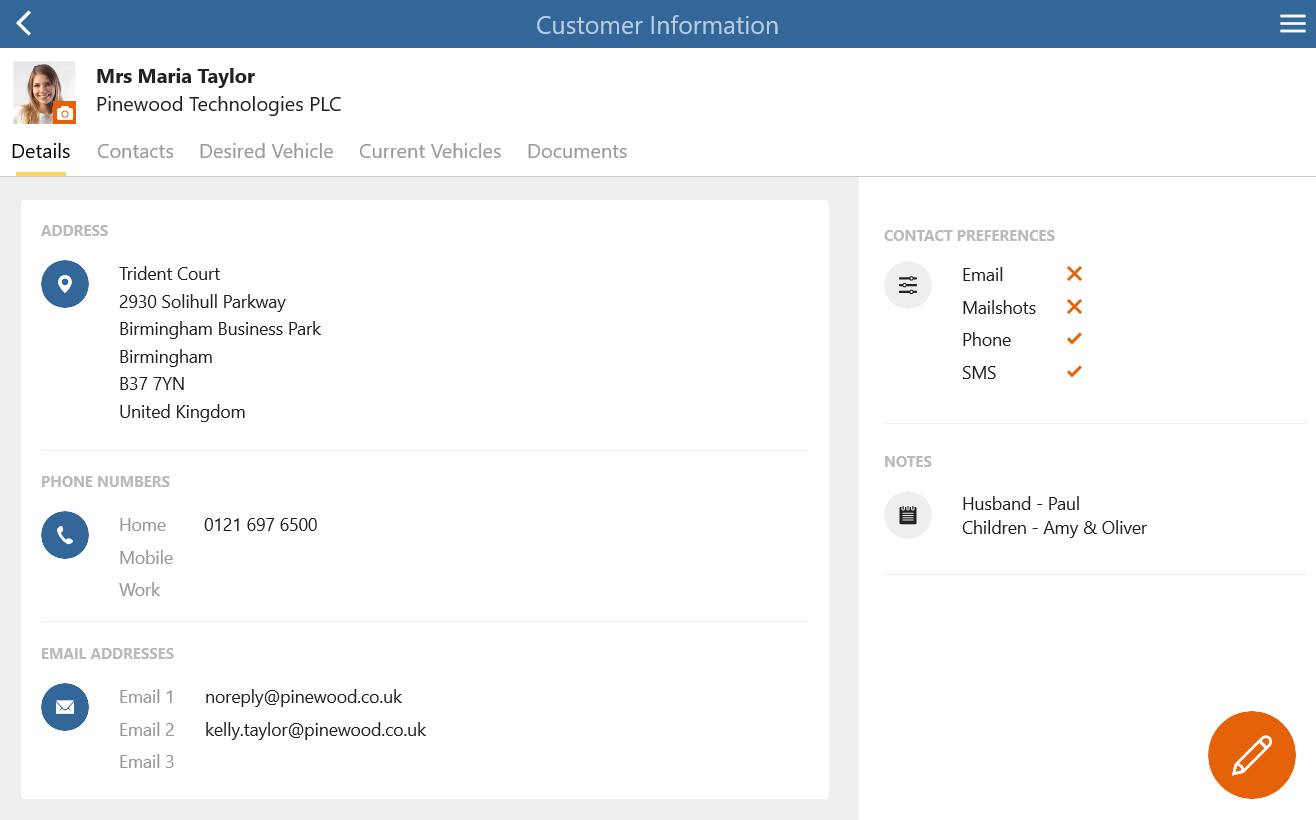Click the contact preferences sliders icon
The image size is (1316, 820).
tap(908, 285)
